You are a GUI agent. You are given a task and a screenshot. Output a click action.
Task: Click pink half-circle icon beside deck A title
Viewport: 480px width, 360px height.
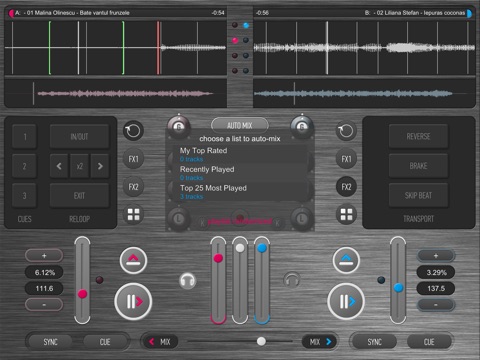[x=11, y=13]
